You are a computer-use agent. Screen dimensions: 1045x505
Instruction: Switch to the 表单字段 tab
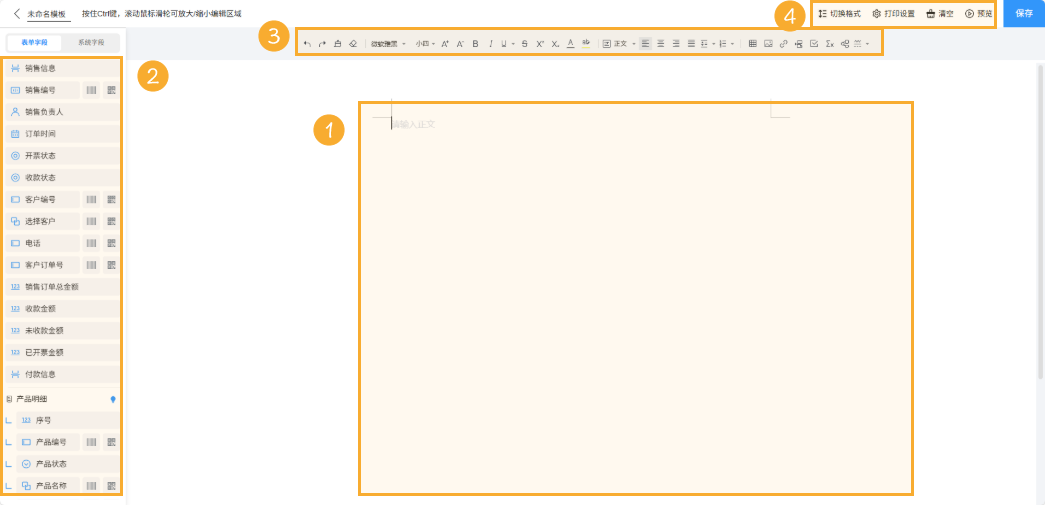(x=35, y=43)
